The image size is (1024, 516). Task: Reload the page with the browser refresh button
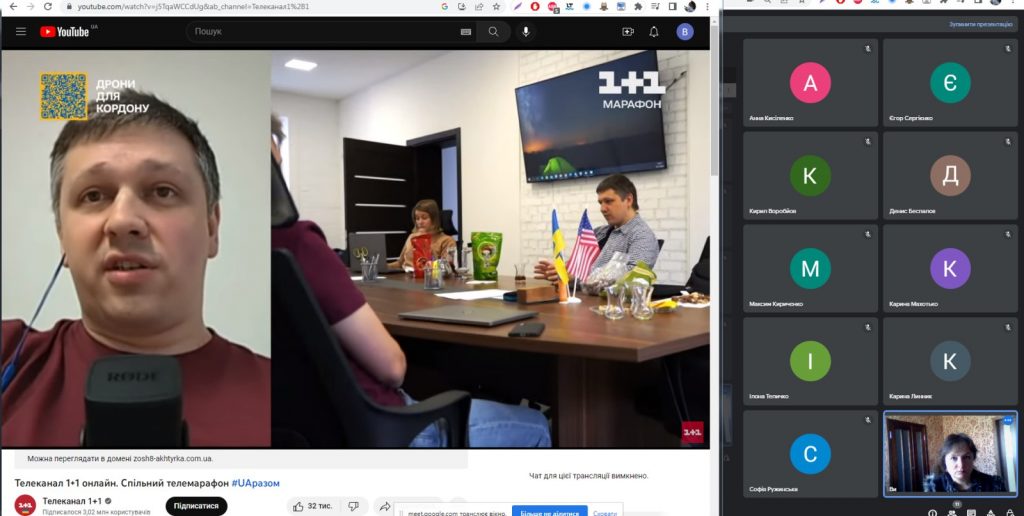point(47,6)
